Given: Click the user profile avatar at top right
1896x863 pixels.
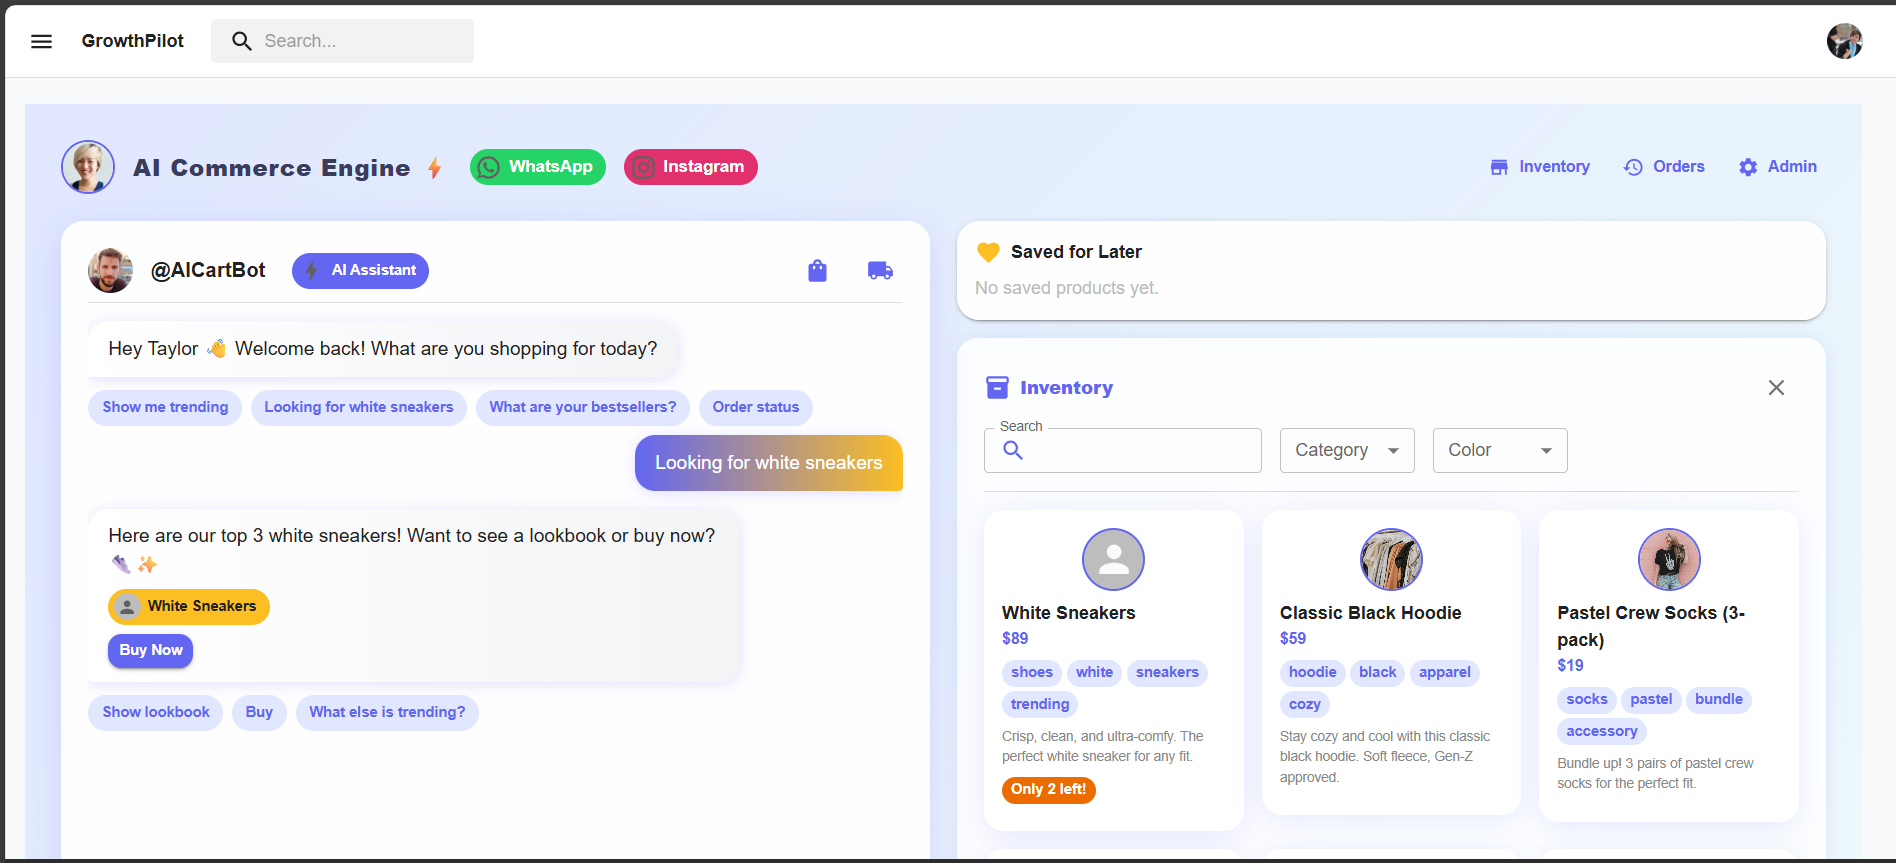Looking at the screenshot, I should [1844, 41].
